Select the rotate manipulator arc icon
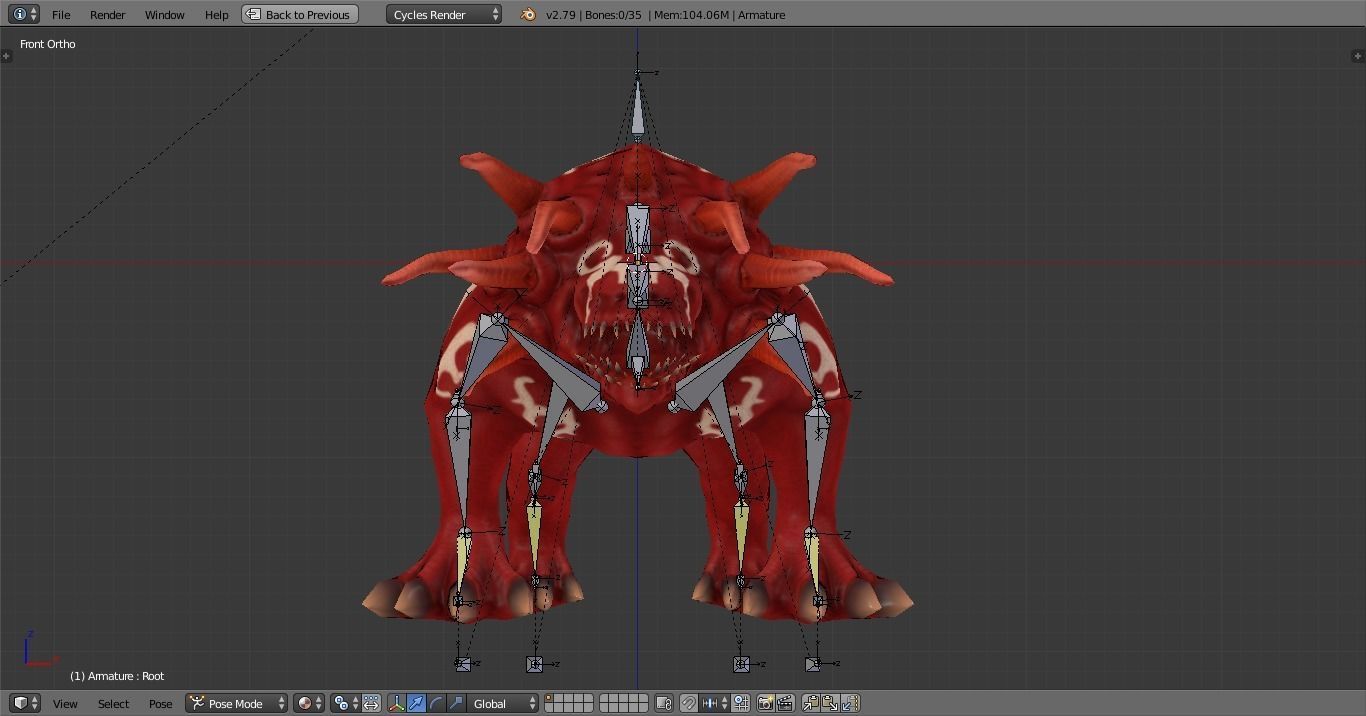Image resolution: width=1366 pixels, height=716 pixels. click(x=436, y=703)
